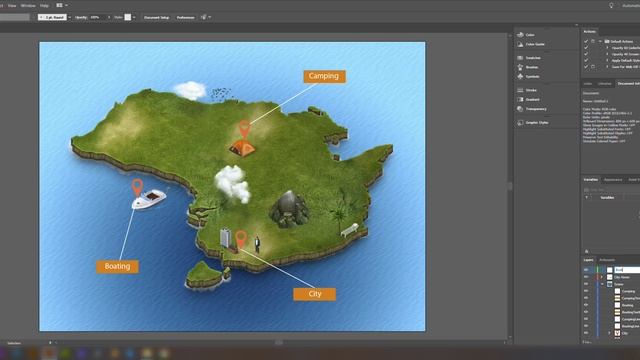Viewport: 640px width, 360px height.
Task: Click the Default Actions folder icon
Action: tap(607, 41)
